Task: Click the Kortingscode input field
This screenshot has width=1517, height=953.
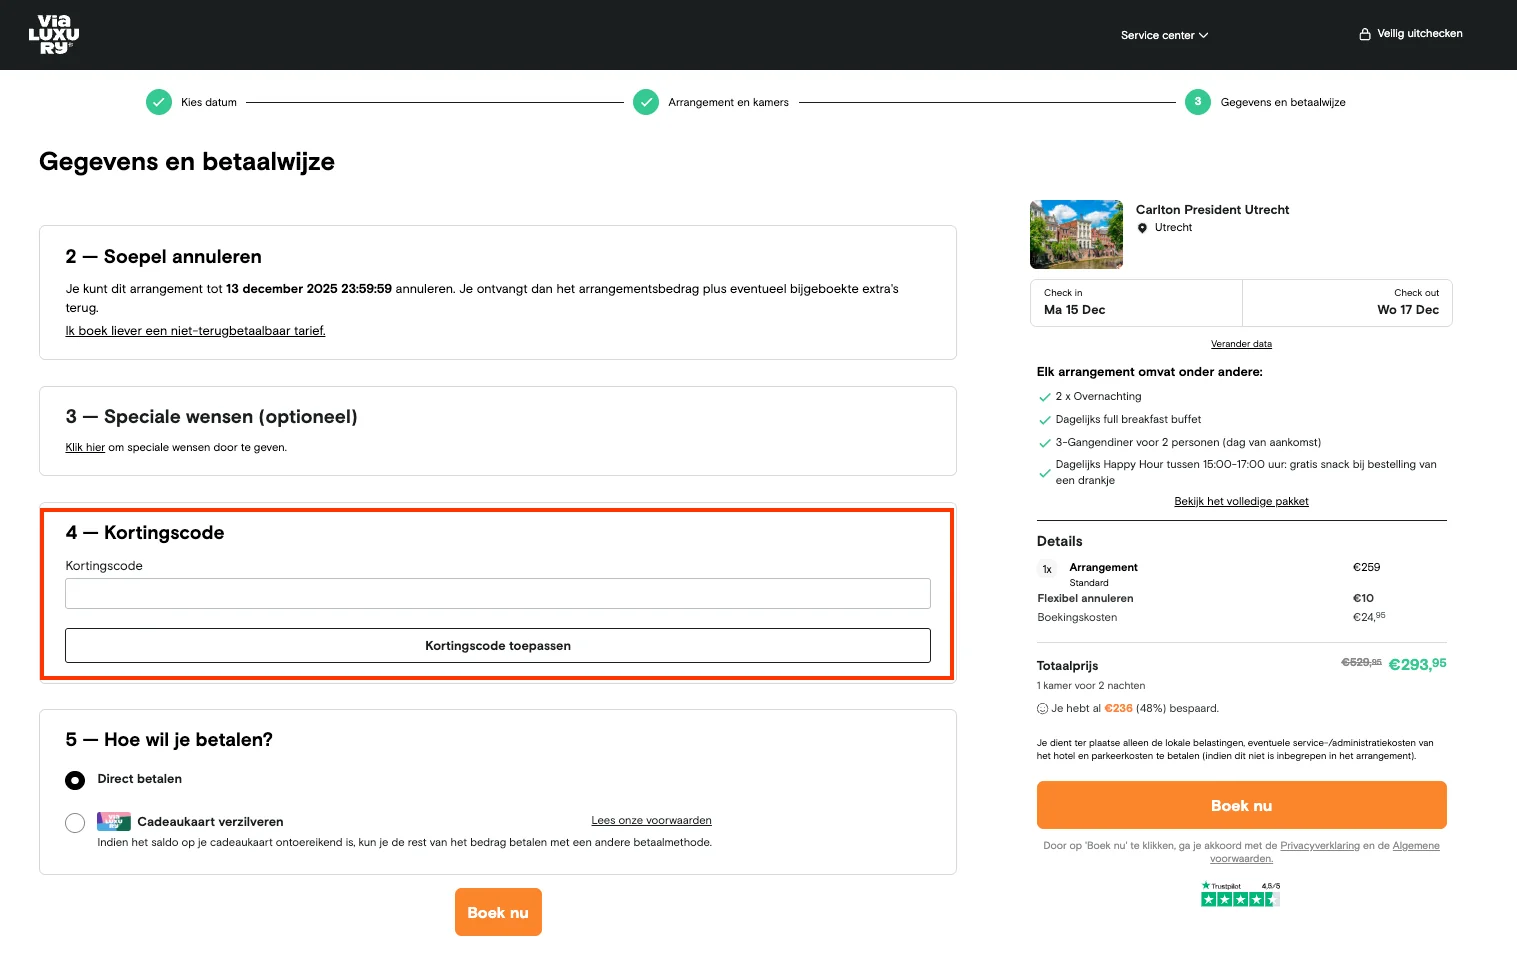Action: click(497, 593)
